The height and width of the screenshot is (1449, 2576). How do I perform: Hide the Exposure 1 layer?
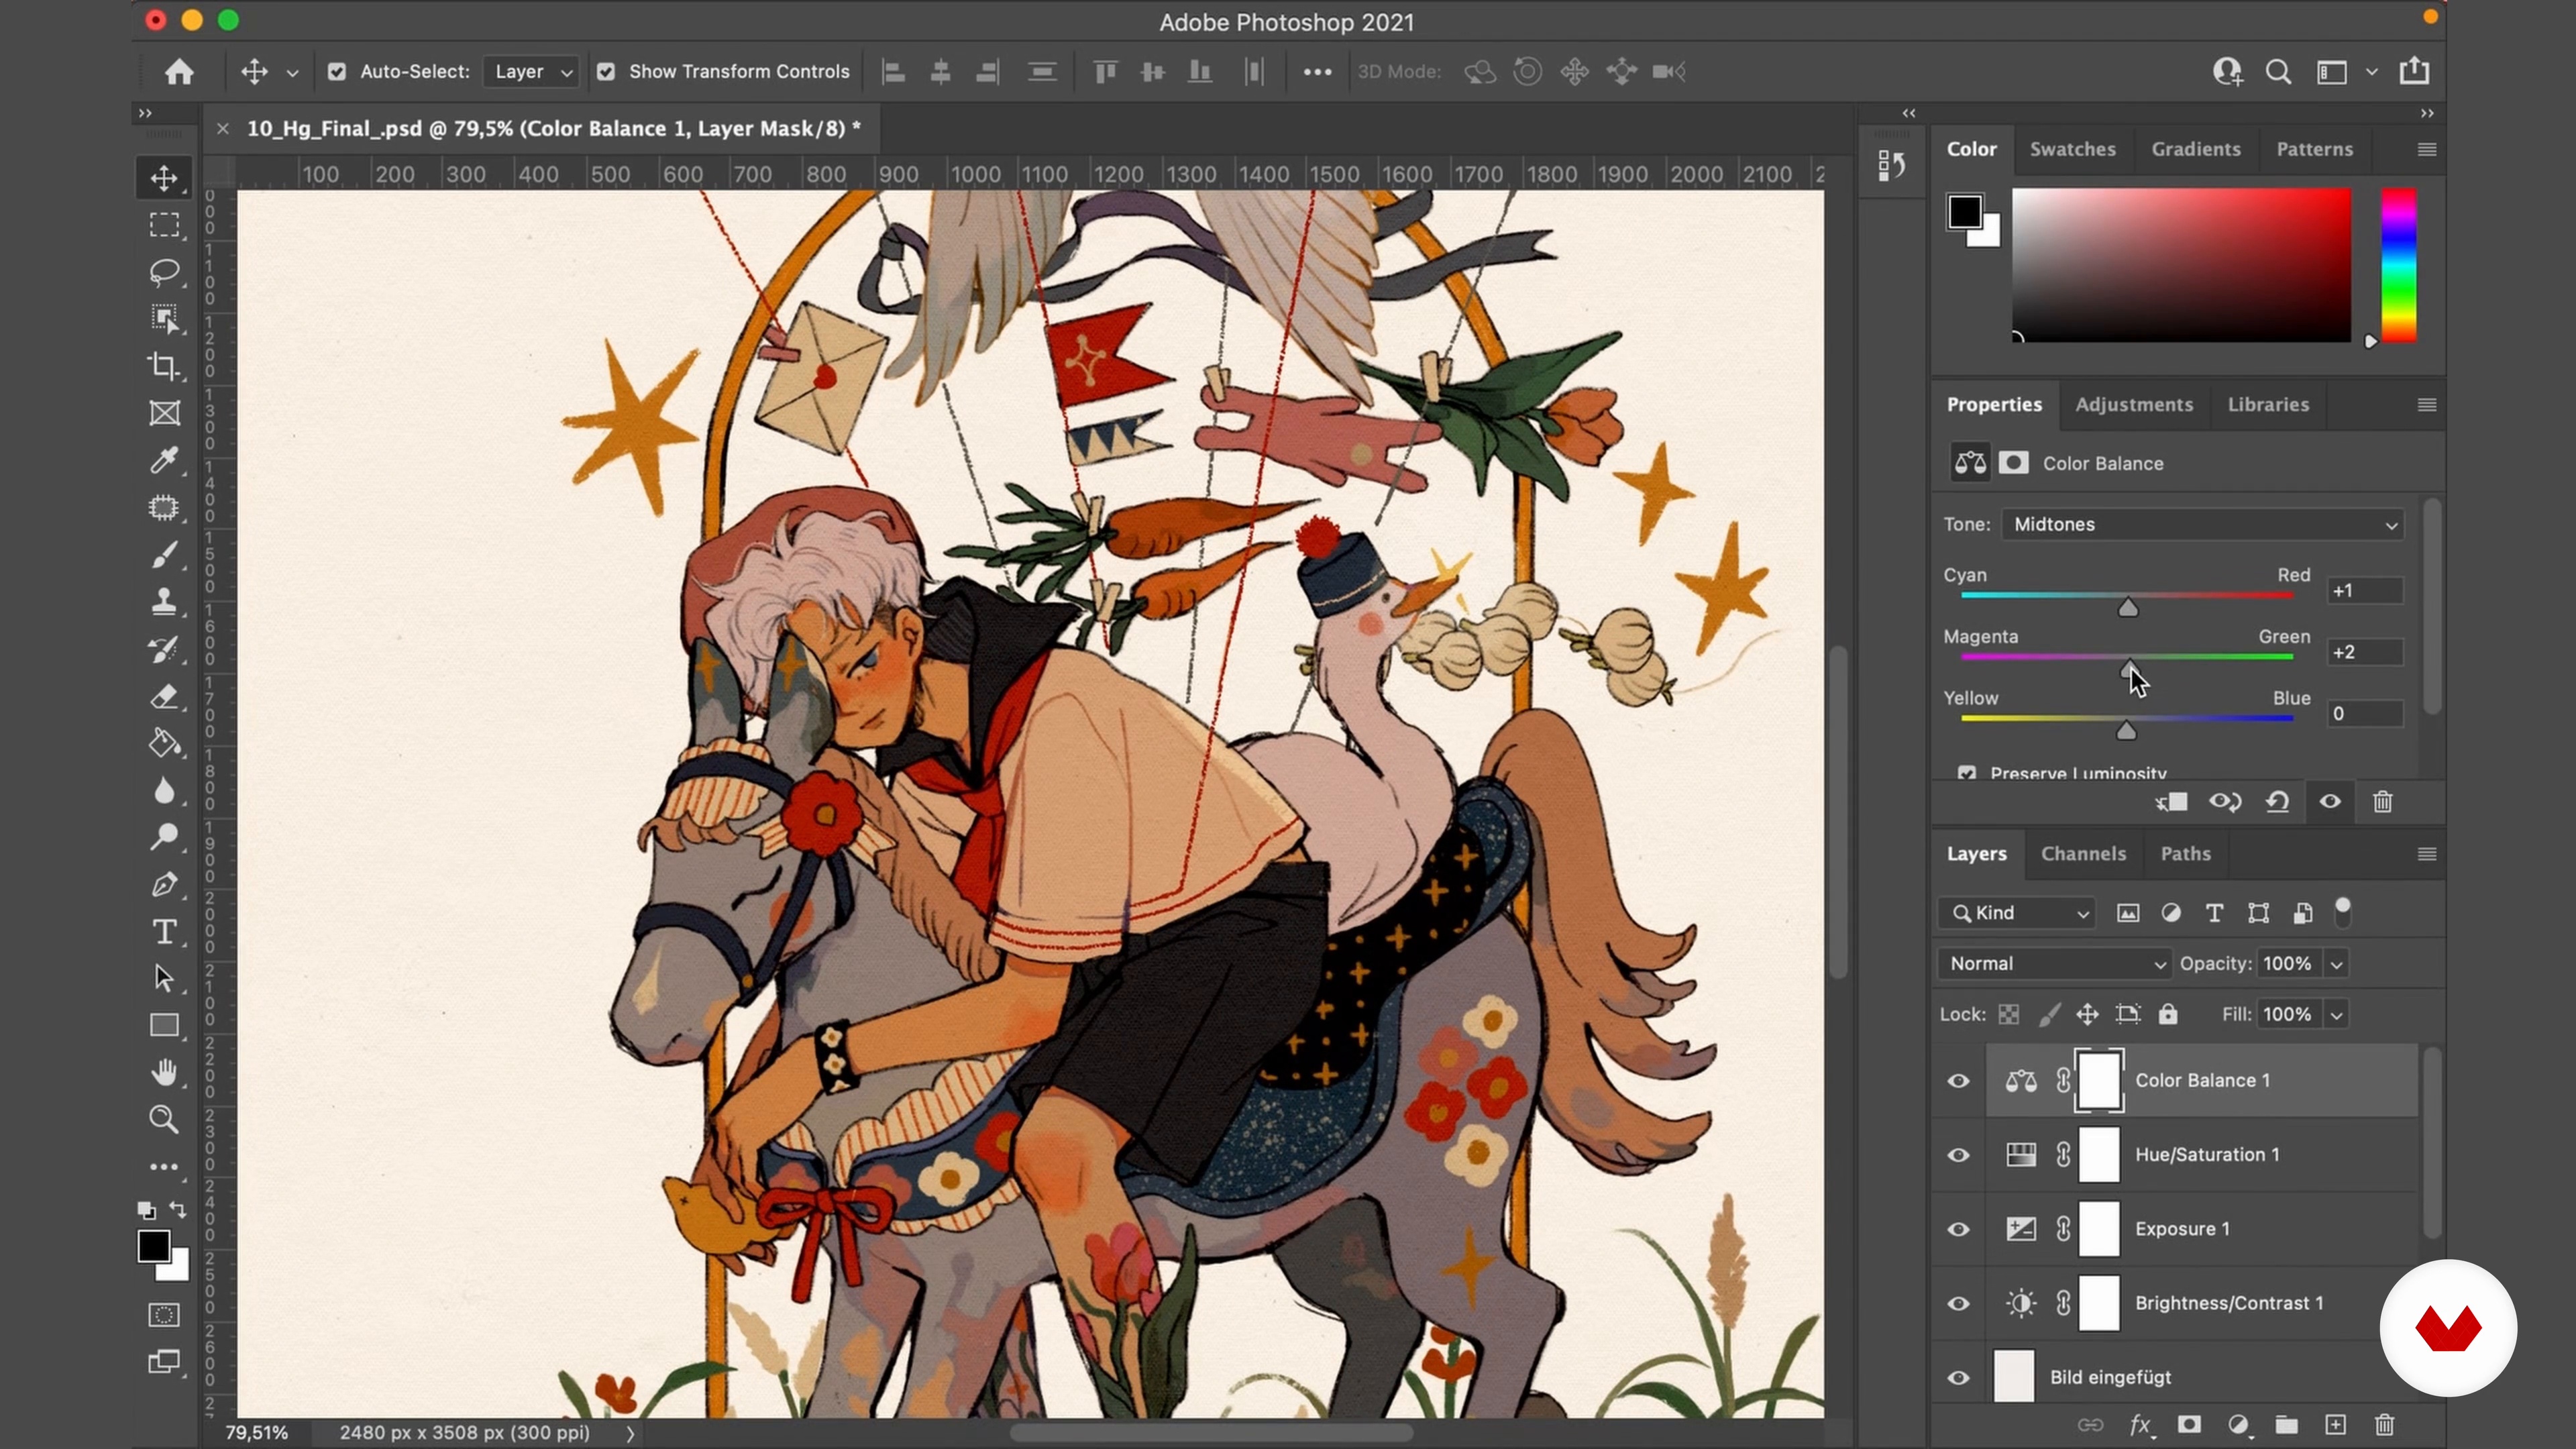pos(1958,1229)
